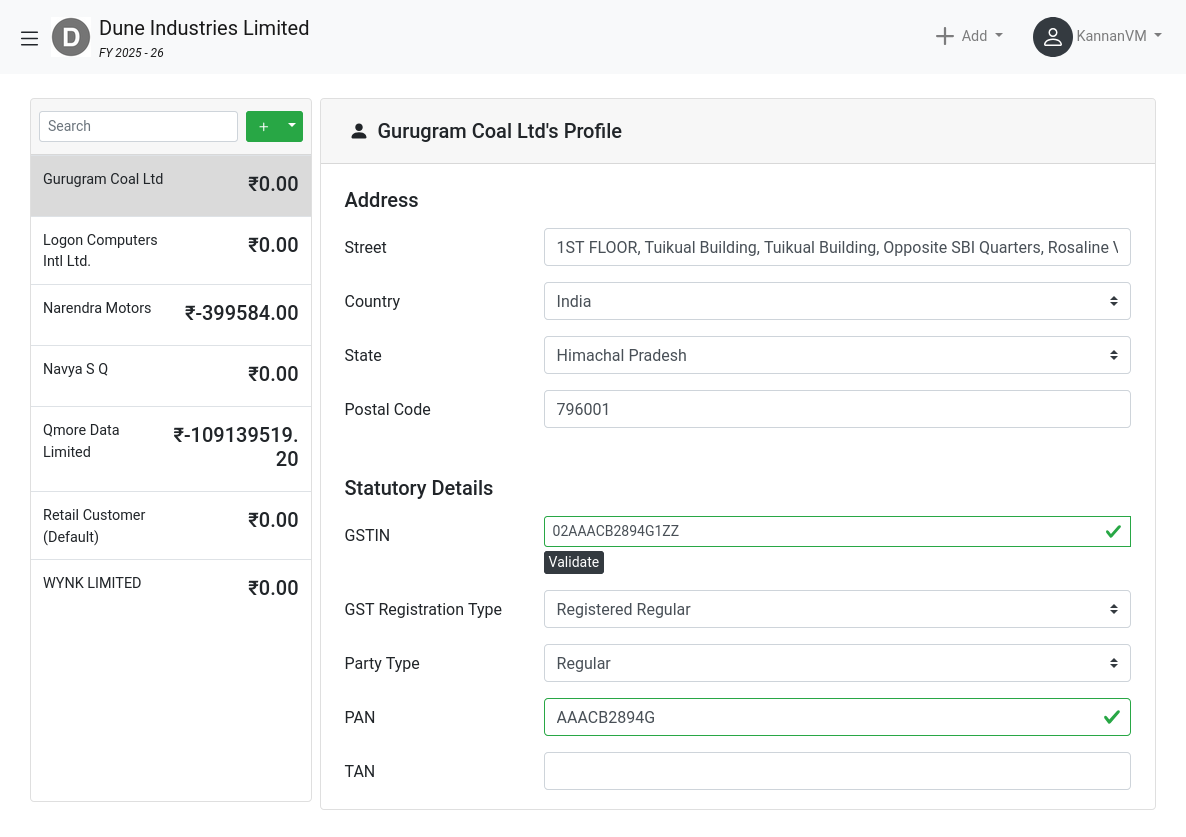Image resolution: width=1186 pixels, height=837 pixels.
Task: Open the Add dropdown in header
Action: 970,36
